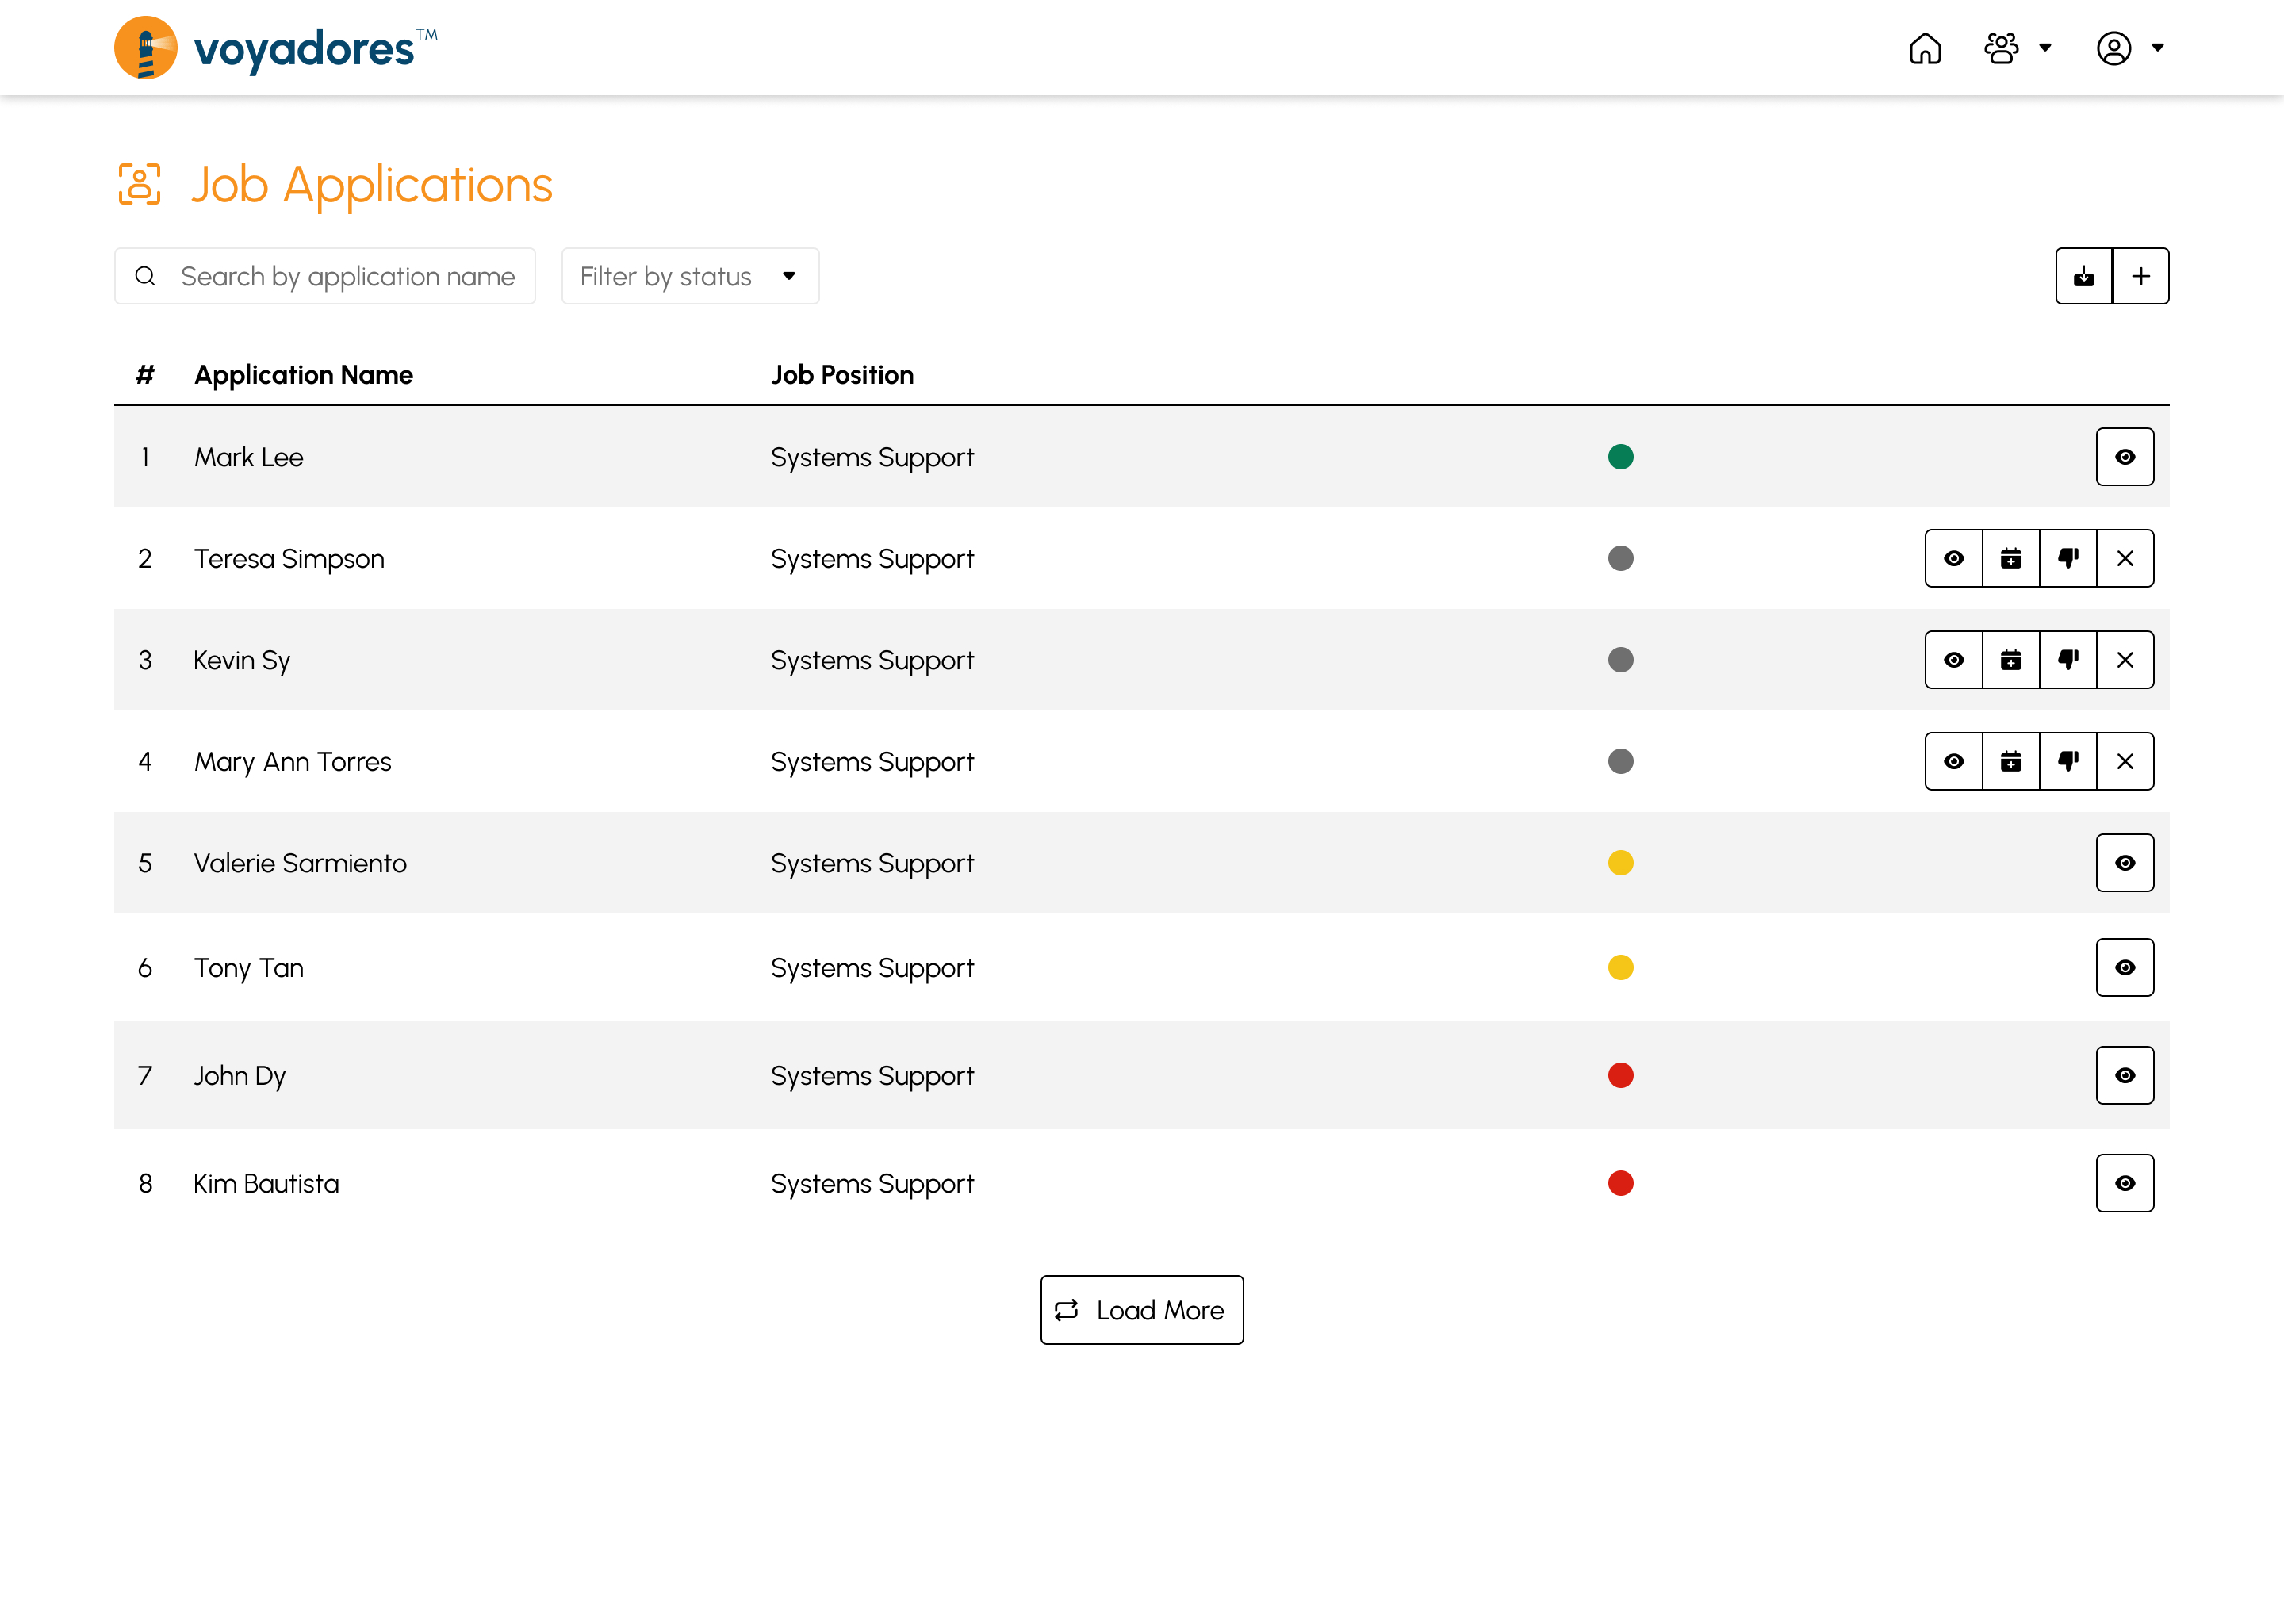Select the John Dy name cell
This screenshot has width=2284, height=1624.
(x=240, y=1075)
